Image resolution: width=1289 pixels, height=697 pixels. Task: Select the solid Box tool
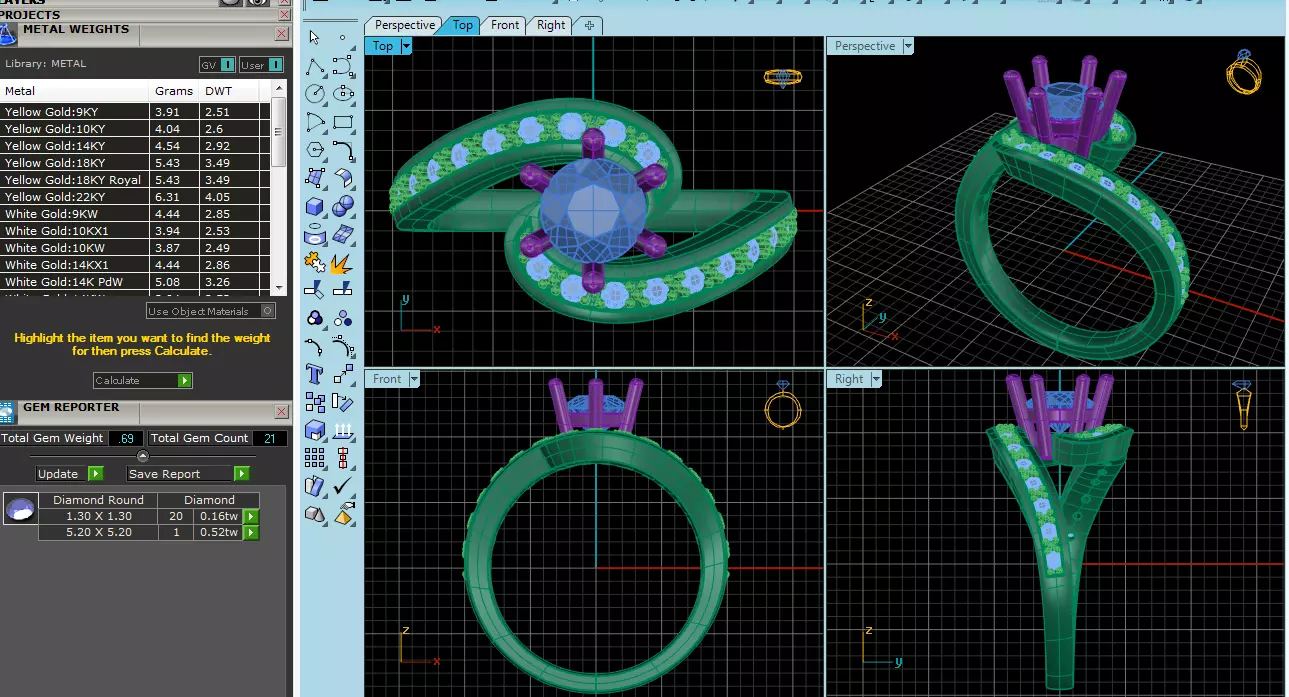coord(314,207)
